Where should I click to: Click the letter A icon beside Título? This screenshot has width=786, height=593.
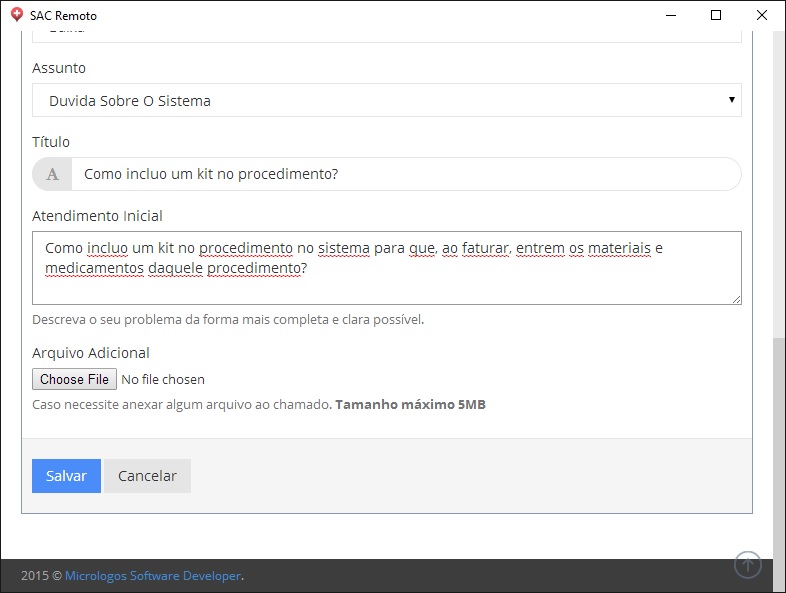pyautogui.click(x=52, y=174)
